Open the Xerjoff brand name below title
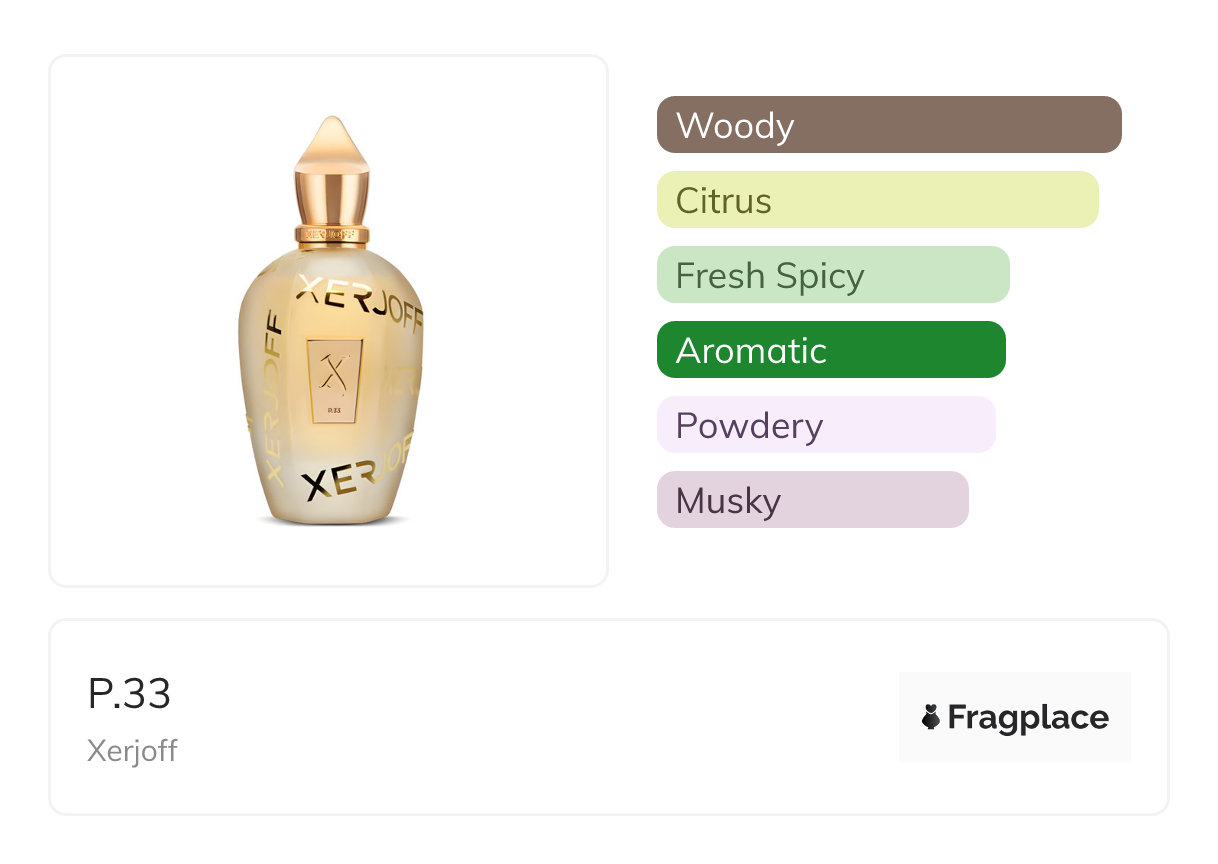Image resolution: width=1218 pixels, height=864 pixels. (x=132, y=751)
